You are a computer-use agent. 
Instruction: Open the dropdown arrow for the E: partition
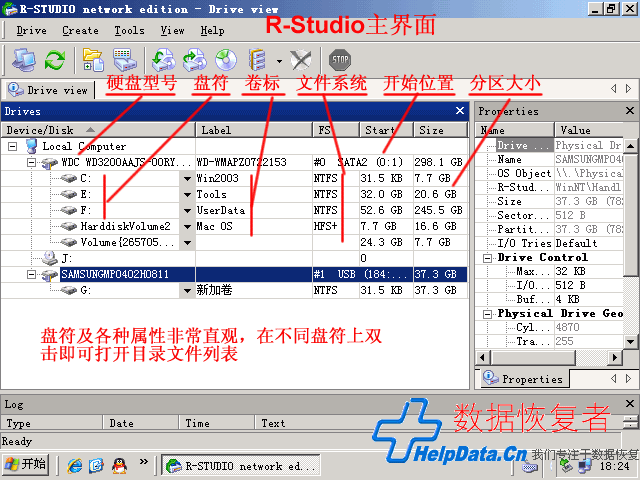coord(187,195)
